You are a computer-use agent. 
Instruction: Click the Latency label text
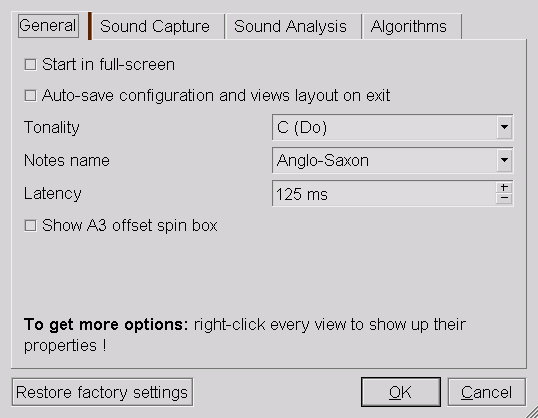[52, 194]
